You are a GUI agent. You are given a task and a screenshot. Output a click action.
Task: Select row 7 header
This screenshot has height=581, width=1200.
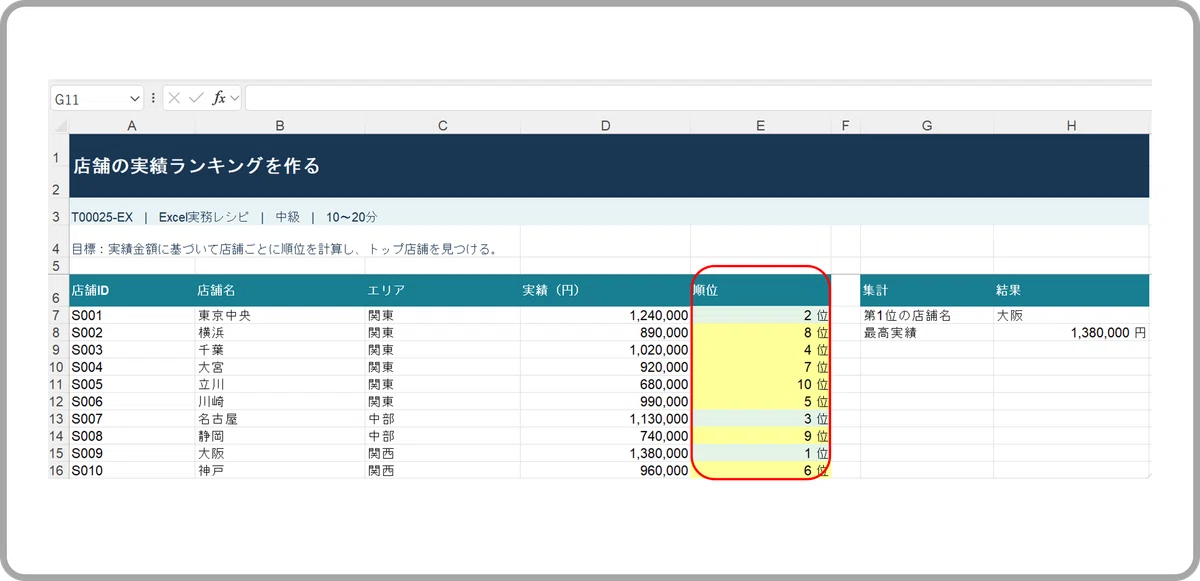click(x=59, y=315)
